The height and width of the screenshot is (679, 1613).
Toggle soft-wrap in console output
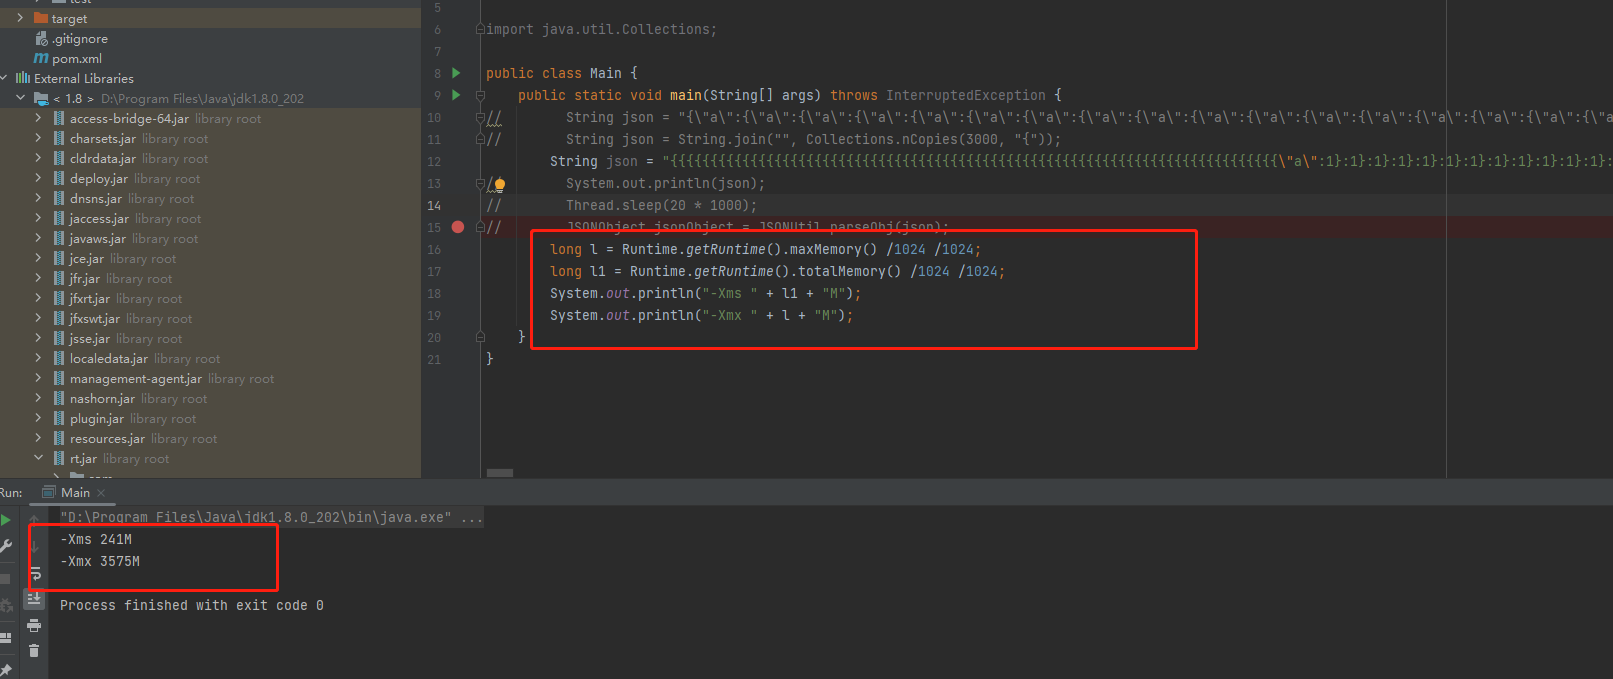(34, 574)
